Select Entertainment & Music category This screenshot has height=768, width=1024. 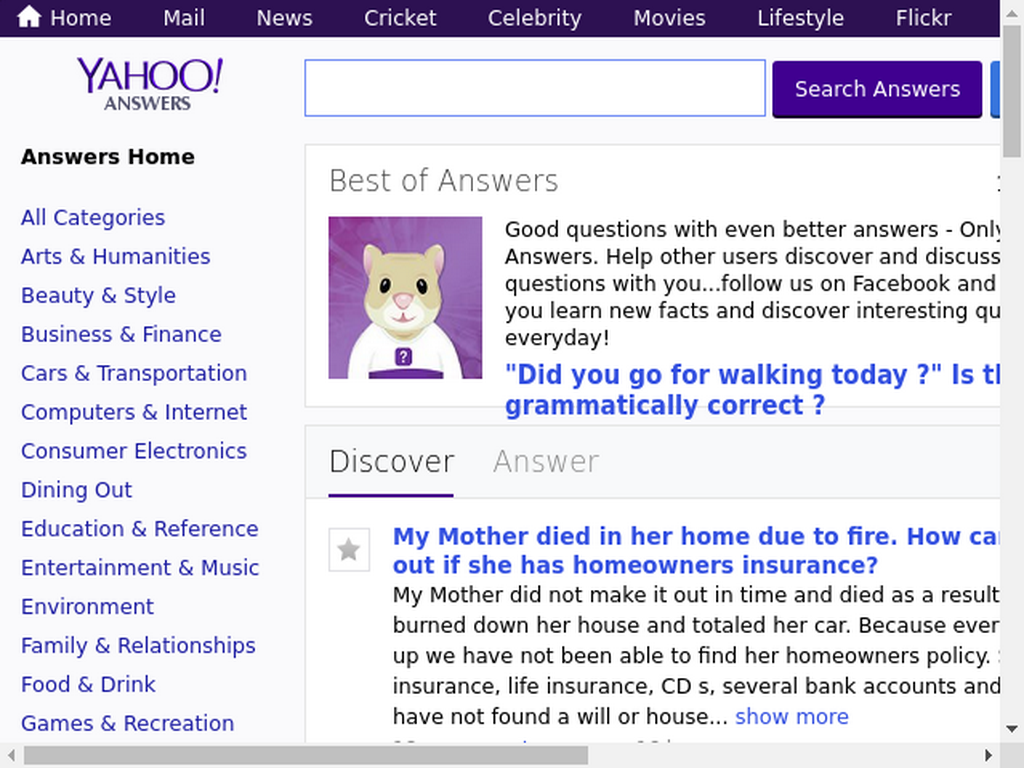point(140,568)
